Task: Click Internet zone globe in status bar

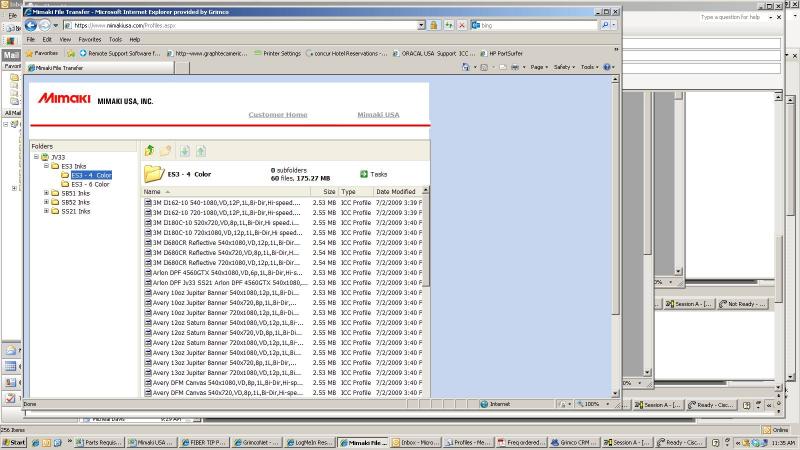Action: [484, 404]
